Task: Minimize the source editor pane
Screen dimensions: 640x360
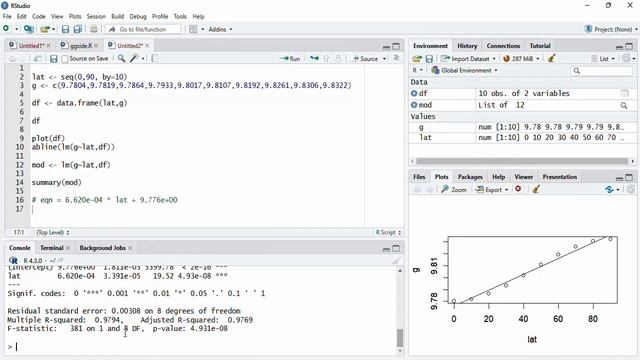Action: [x=386, y=47]
